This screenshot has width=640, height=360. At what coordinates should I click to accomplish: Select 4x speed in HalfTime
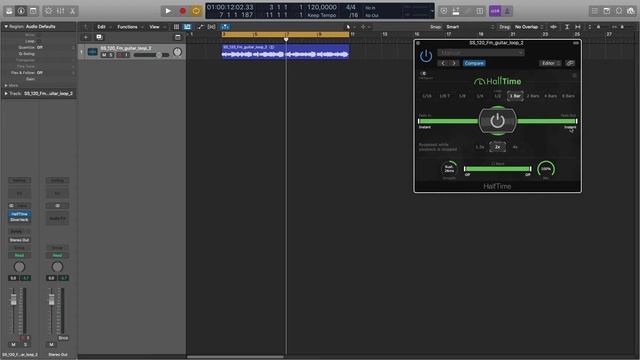(515, 147)
